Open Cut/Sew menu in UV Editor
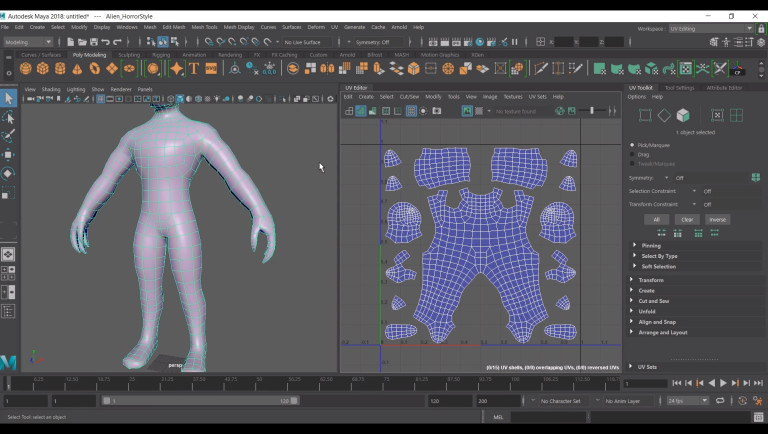 [x=409, y=96]
